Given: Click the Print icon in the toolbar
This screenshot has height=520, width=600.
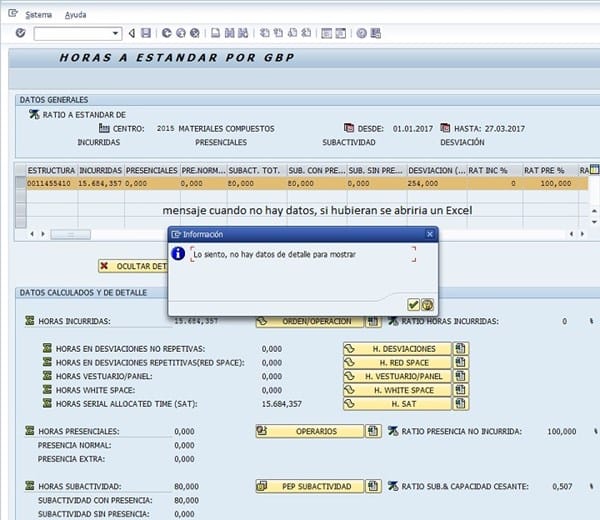Looking at the screenshot, I should pyautogui.click(x=215, y=33).
